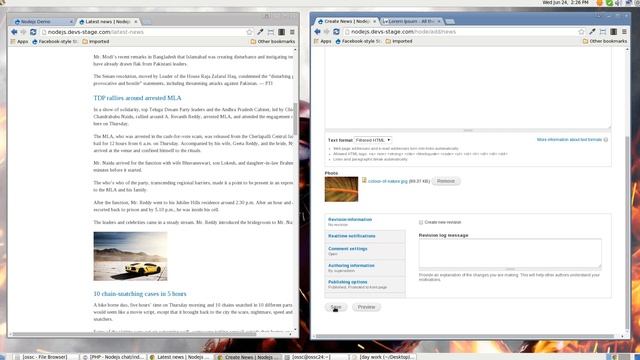The image size is (640, 360).
Task: Click the uploaded photo thumbnail
Action: tap(341, 189)
